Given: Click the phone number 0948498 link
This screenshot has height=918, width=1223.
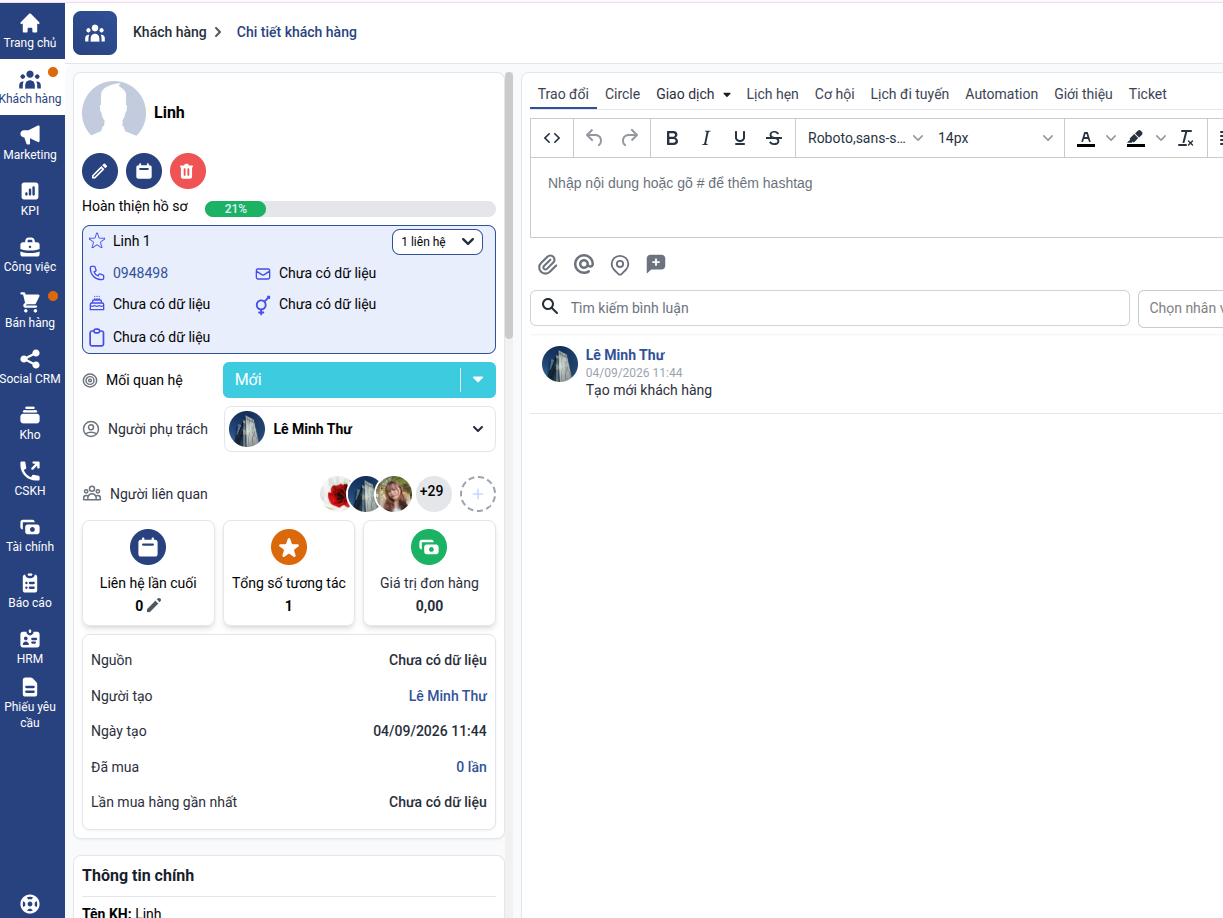Looking at the screenshot, I should click(140, 273).
